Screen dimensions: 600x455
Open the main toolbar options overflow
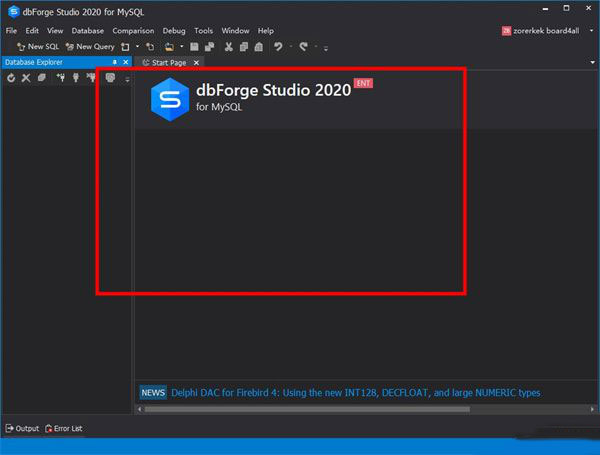(x=326, y=48)
